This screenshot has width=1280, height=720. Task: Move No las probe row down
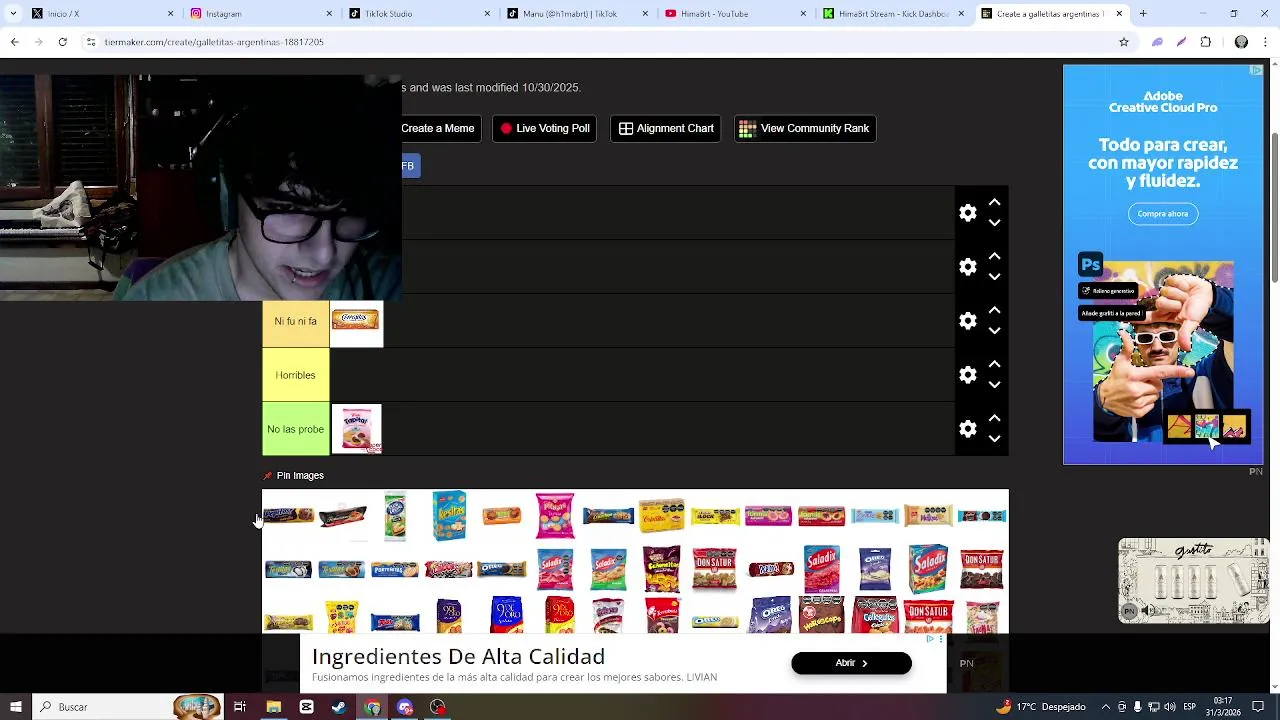pyautogui.click(x=994, y=439)
